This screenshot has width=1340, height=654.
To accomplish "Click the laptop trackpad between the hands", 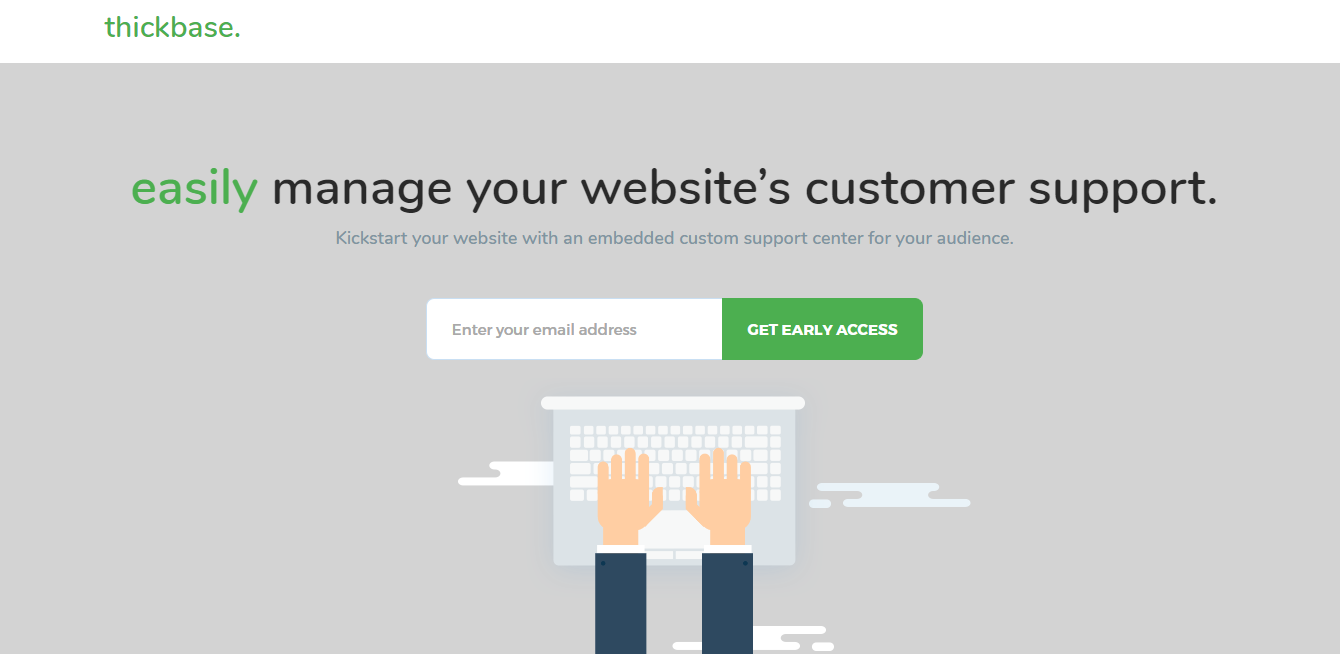I will pos(675,528).
